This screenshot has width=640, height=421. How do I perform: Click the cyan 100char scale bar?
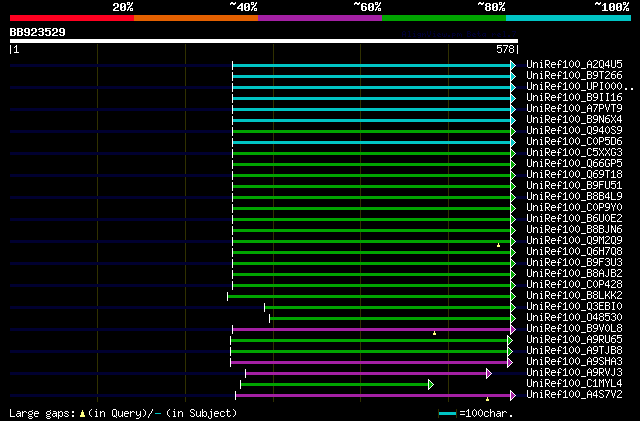coord(447,414)
